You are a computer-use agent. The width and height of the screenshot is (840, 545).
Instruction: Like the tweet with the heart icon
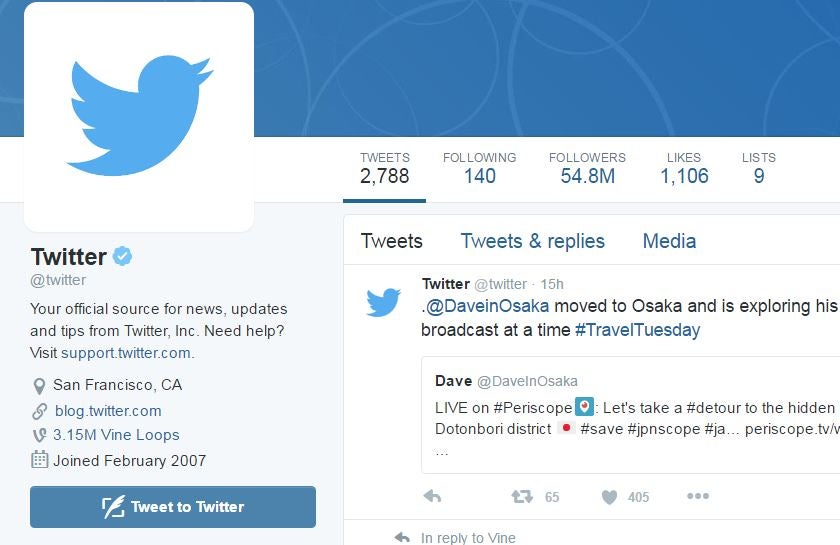(610, 497)
